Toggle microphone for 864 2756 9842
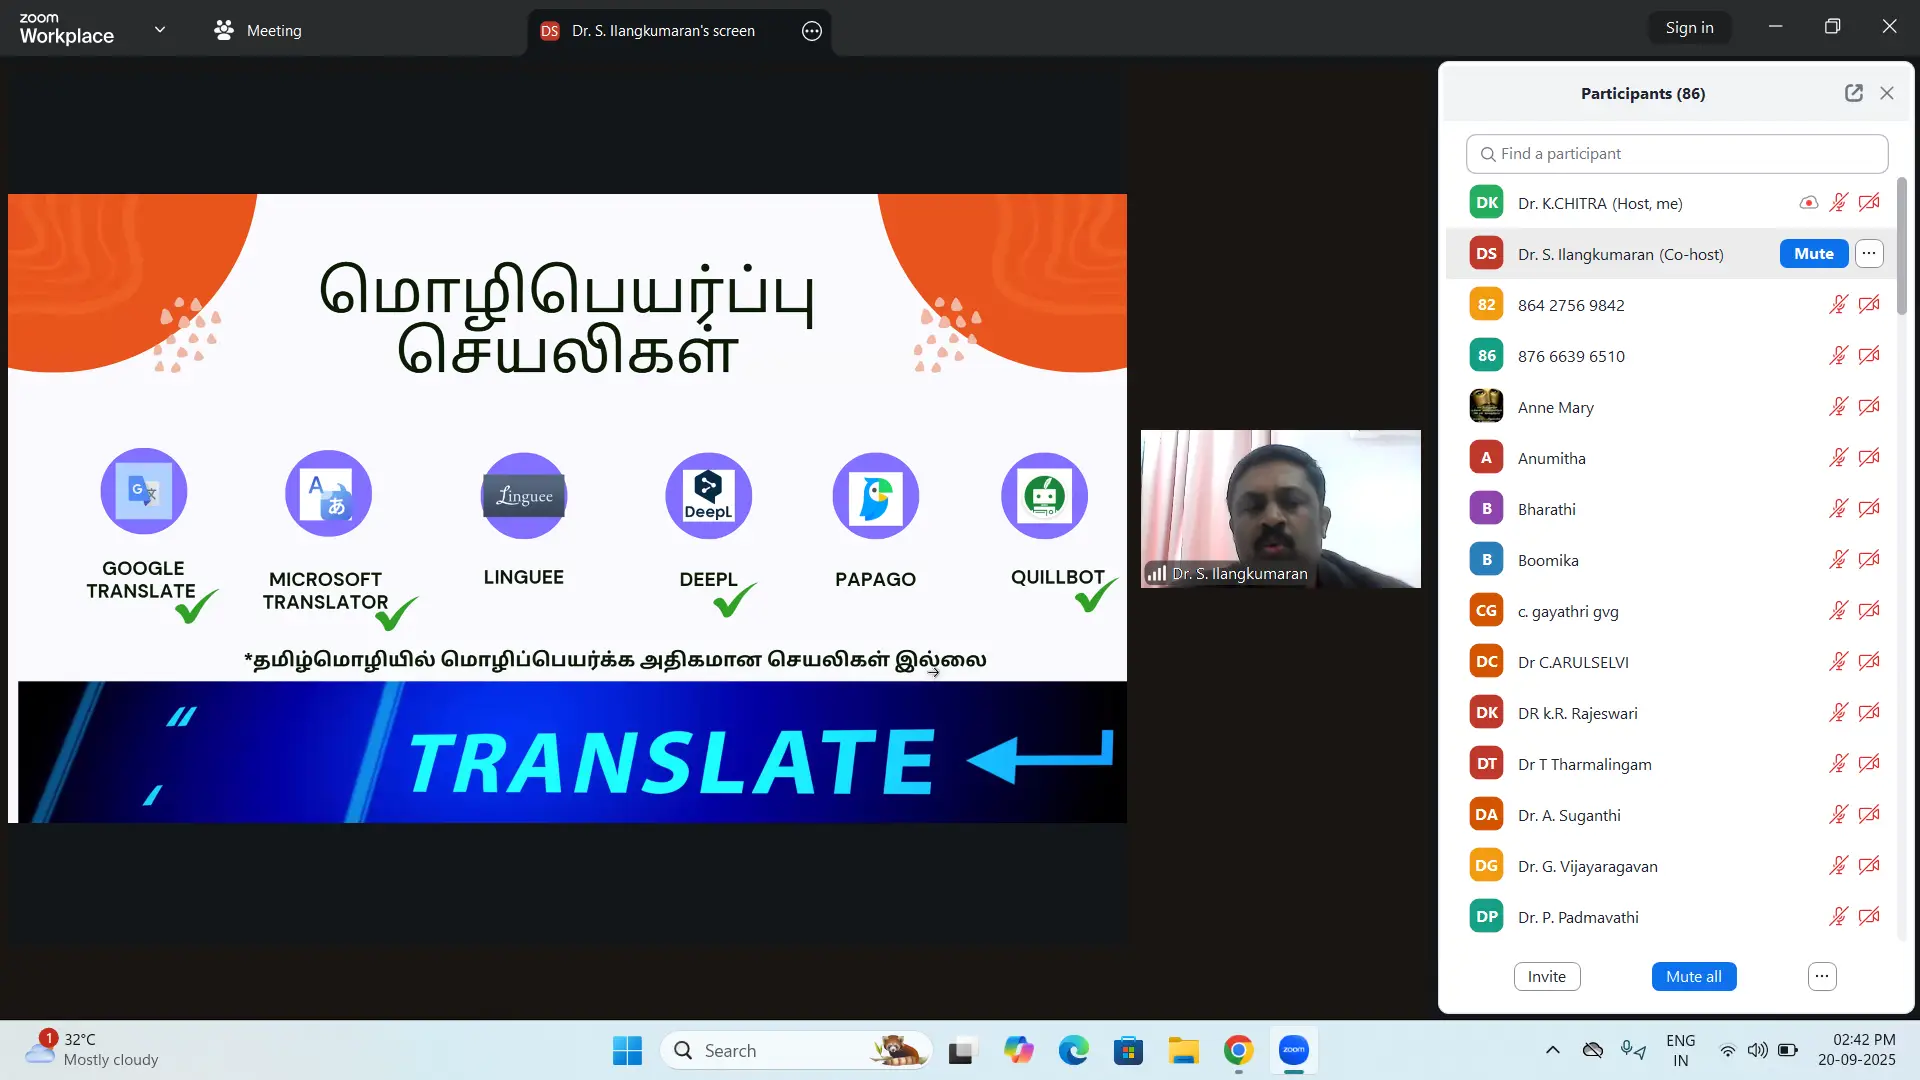1920x1080 pixels. tap(1838, 305)
